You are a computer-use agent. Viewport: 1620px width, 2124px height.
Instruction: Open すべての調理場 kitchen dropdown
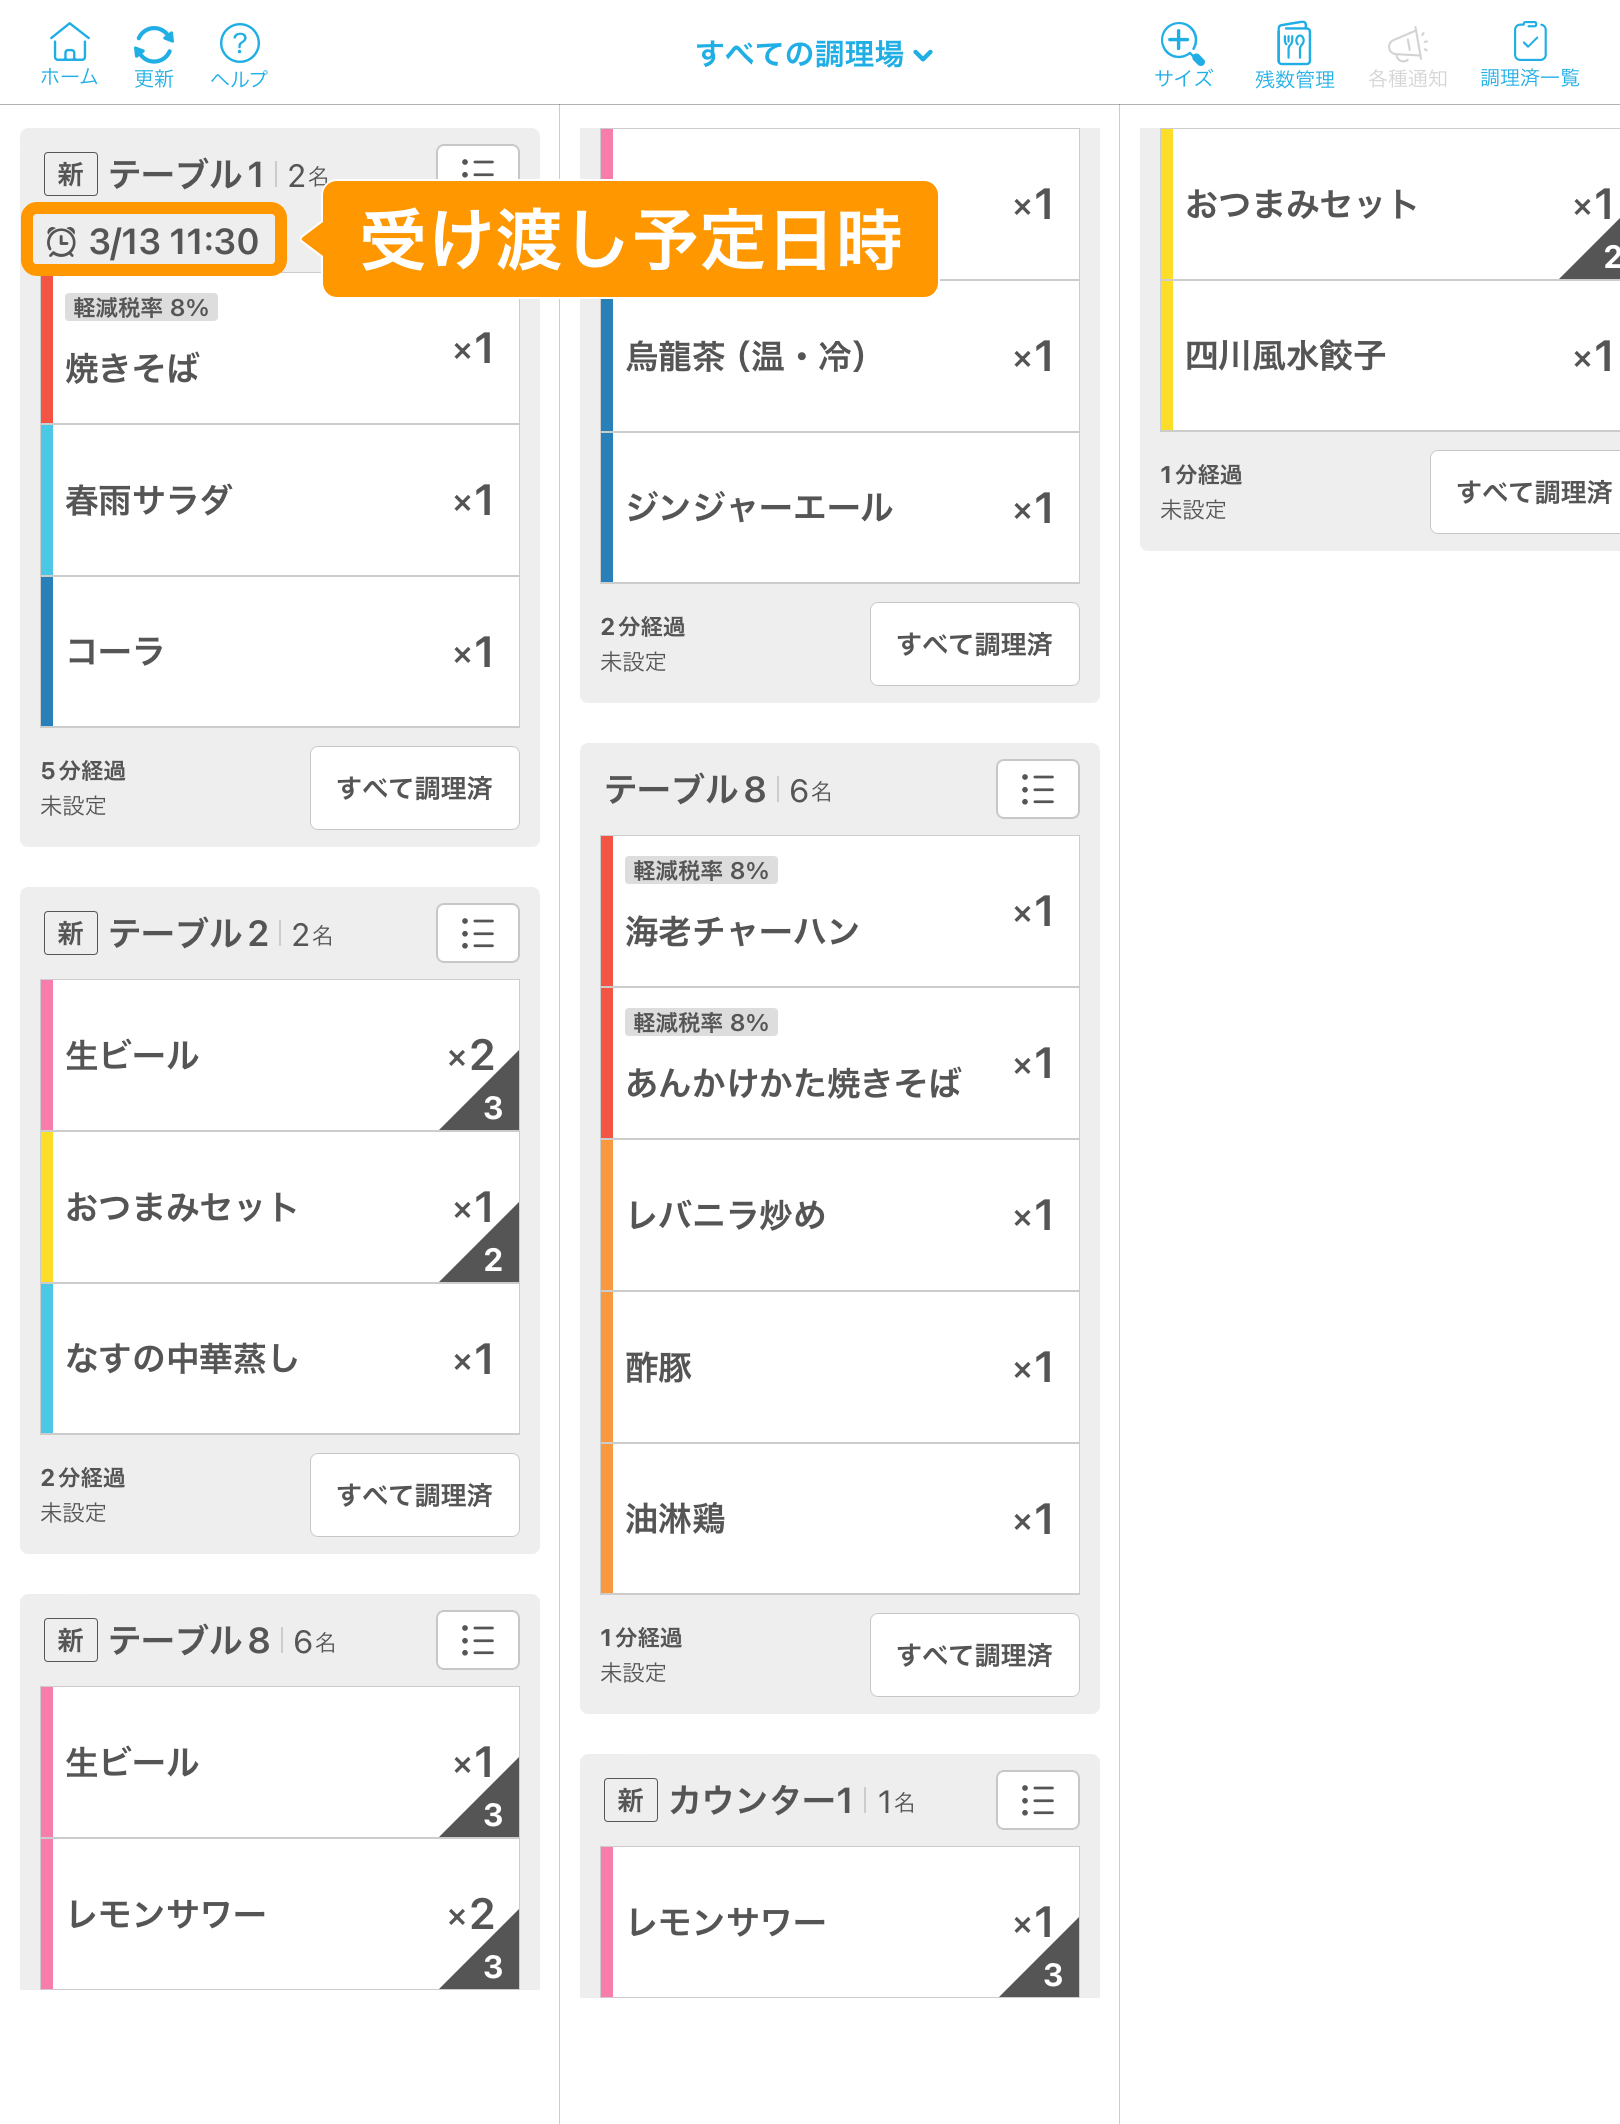[x=814, y=54]
